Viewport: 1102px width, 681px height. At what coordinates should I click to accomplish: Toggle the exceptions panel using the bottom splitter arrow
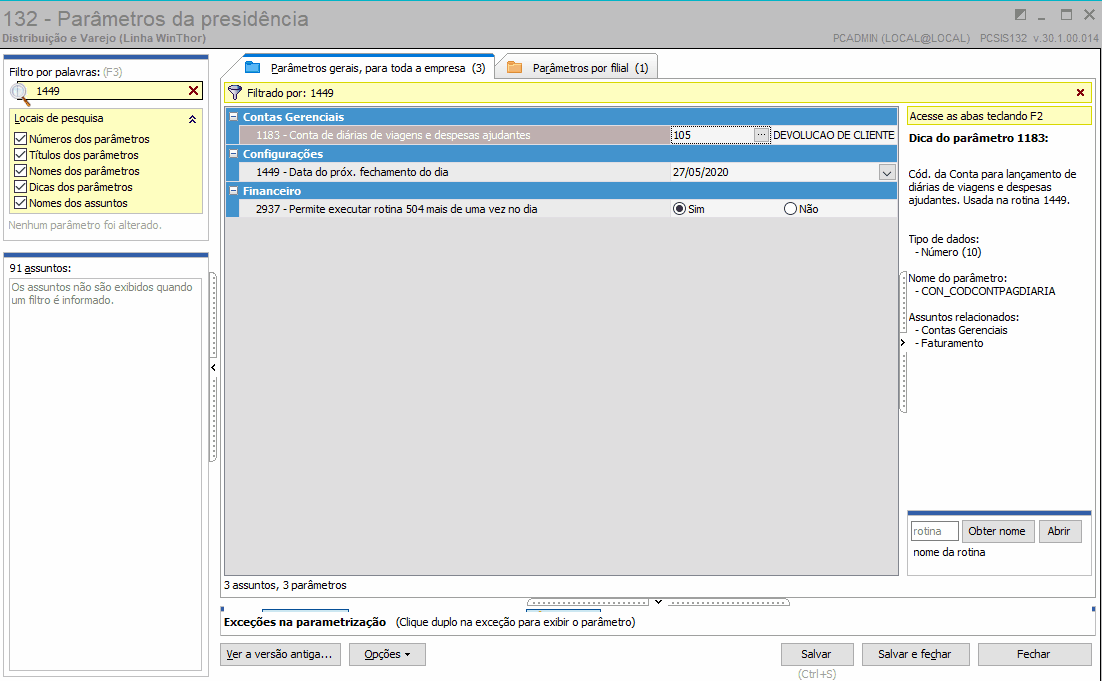tap(658, 602)
